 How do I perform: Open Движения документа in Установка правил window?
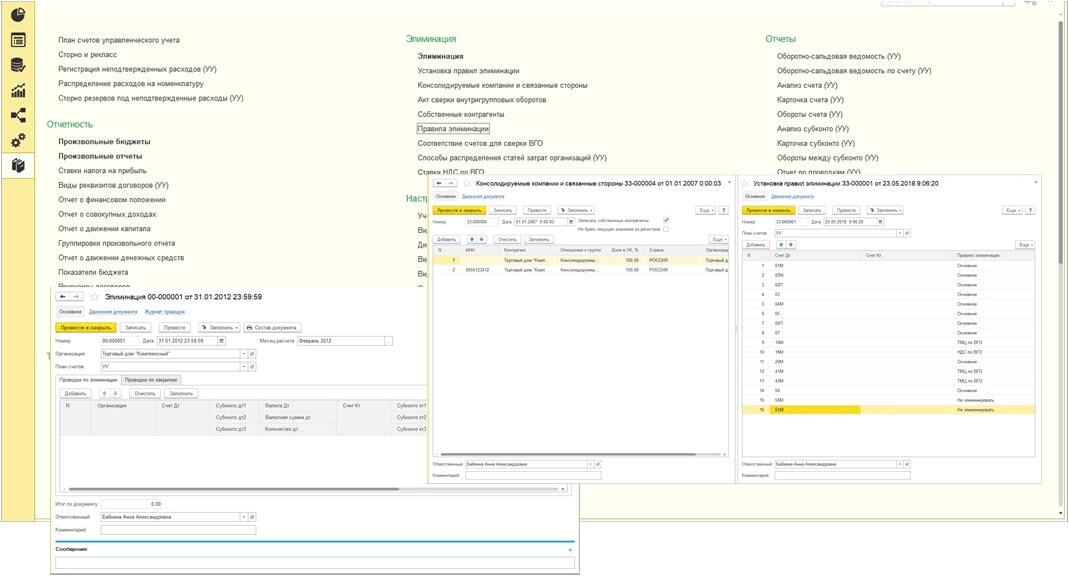tap(792, 196)
